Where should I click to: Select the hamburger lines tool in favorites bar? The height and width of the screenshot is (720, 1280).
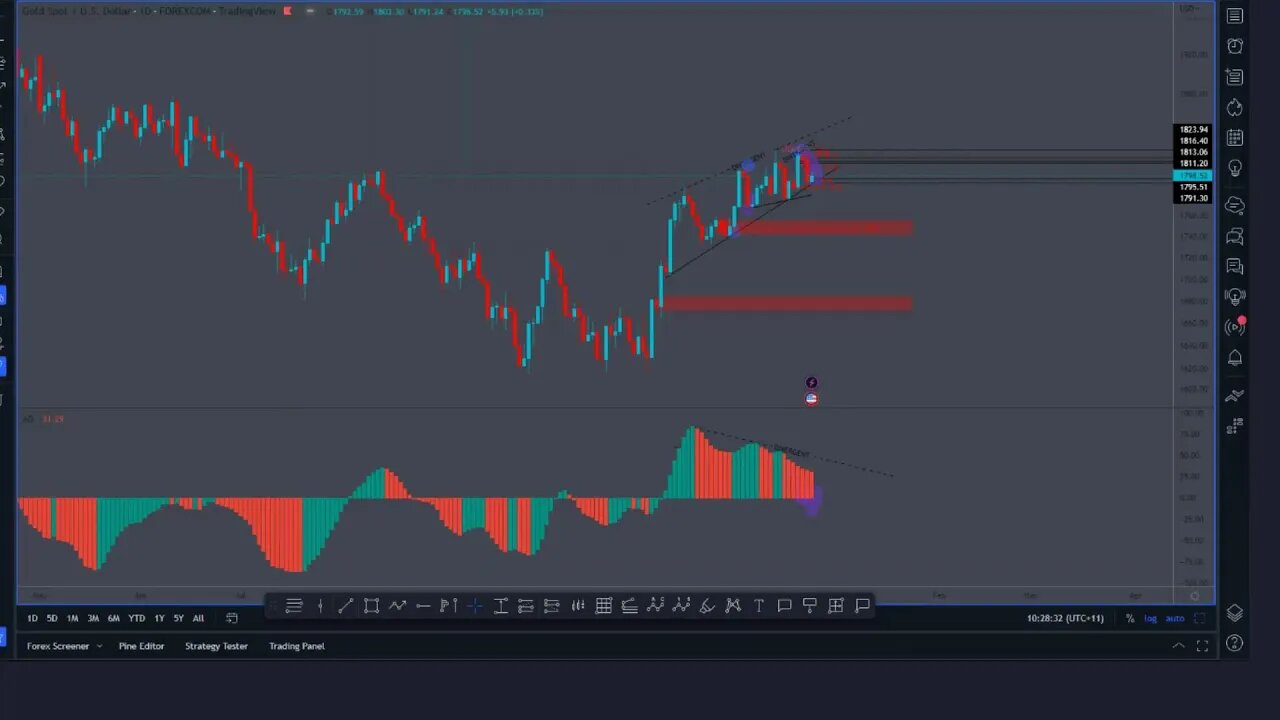(x=294, y=605)
